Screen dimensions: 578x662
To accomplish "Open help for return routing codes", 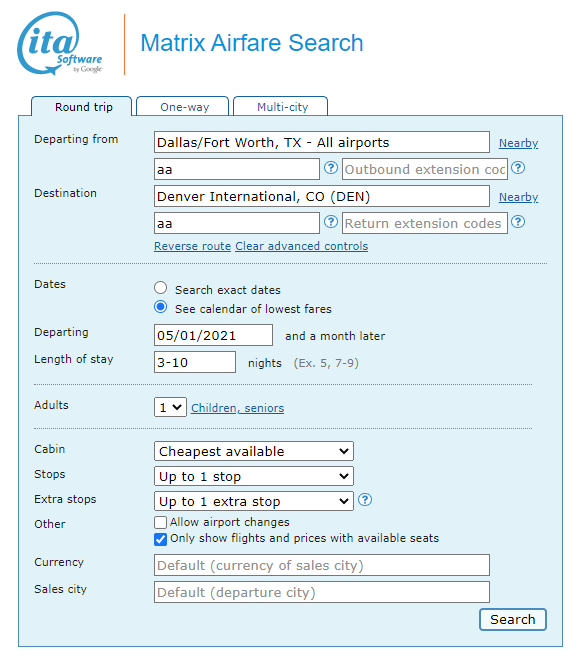I will tap(331, 222).
